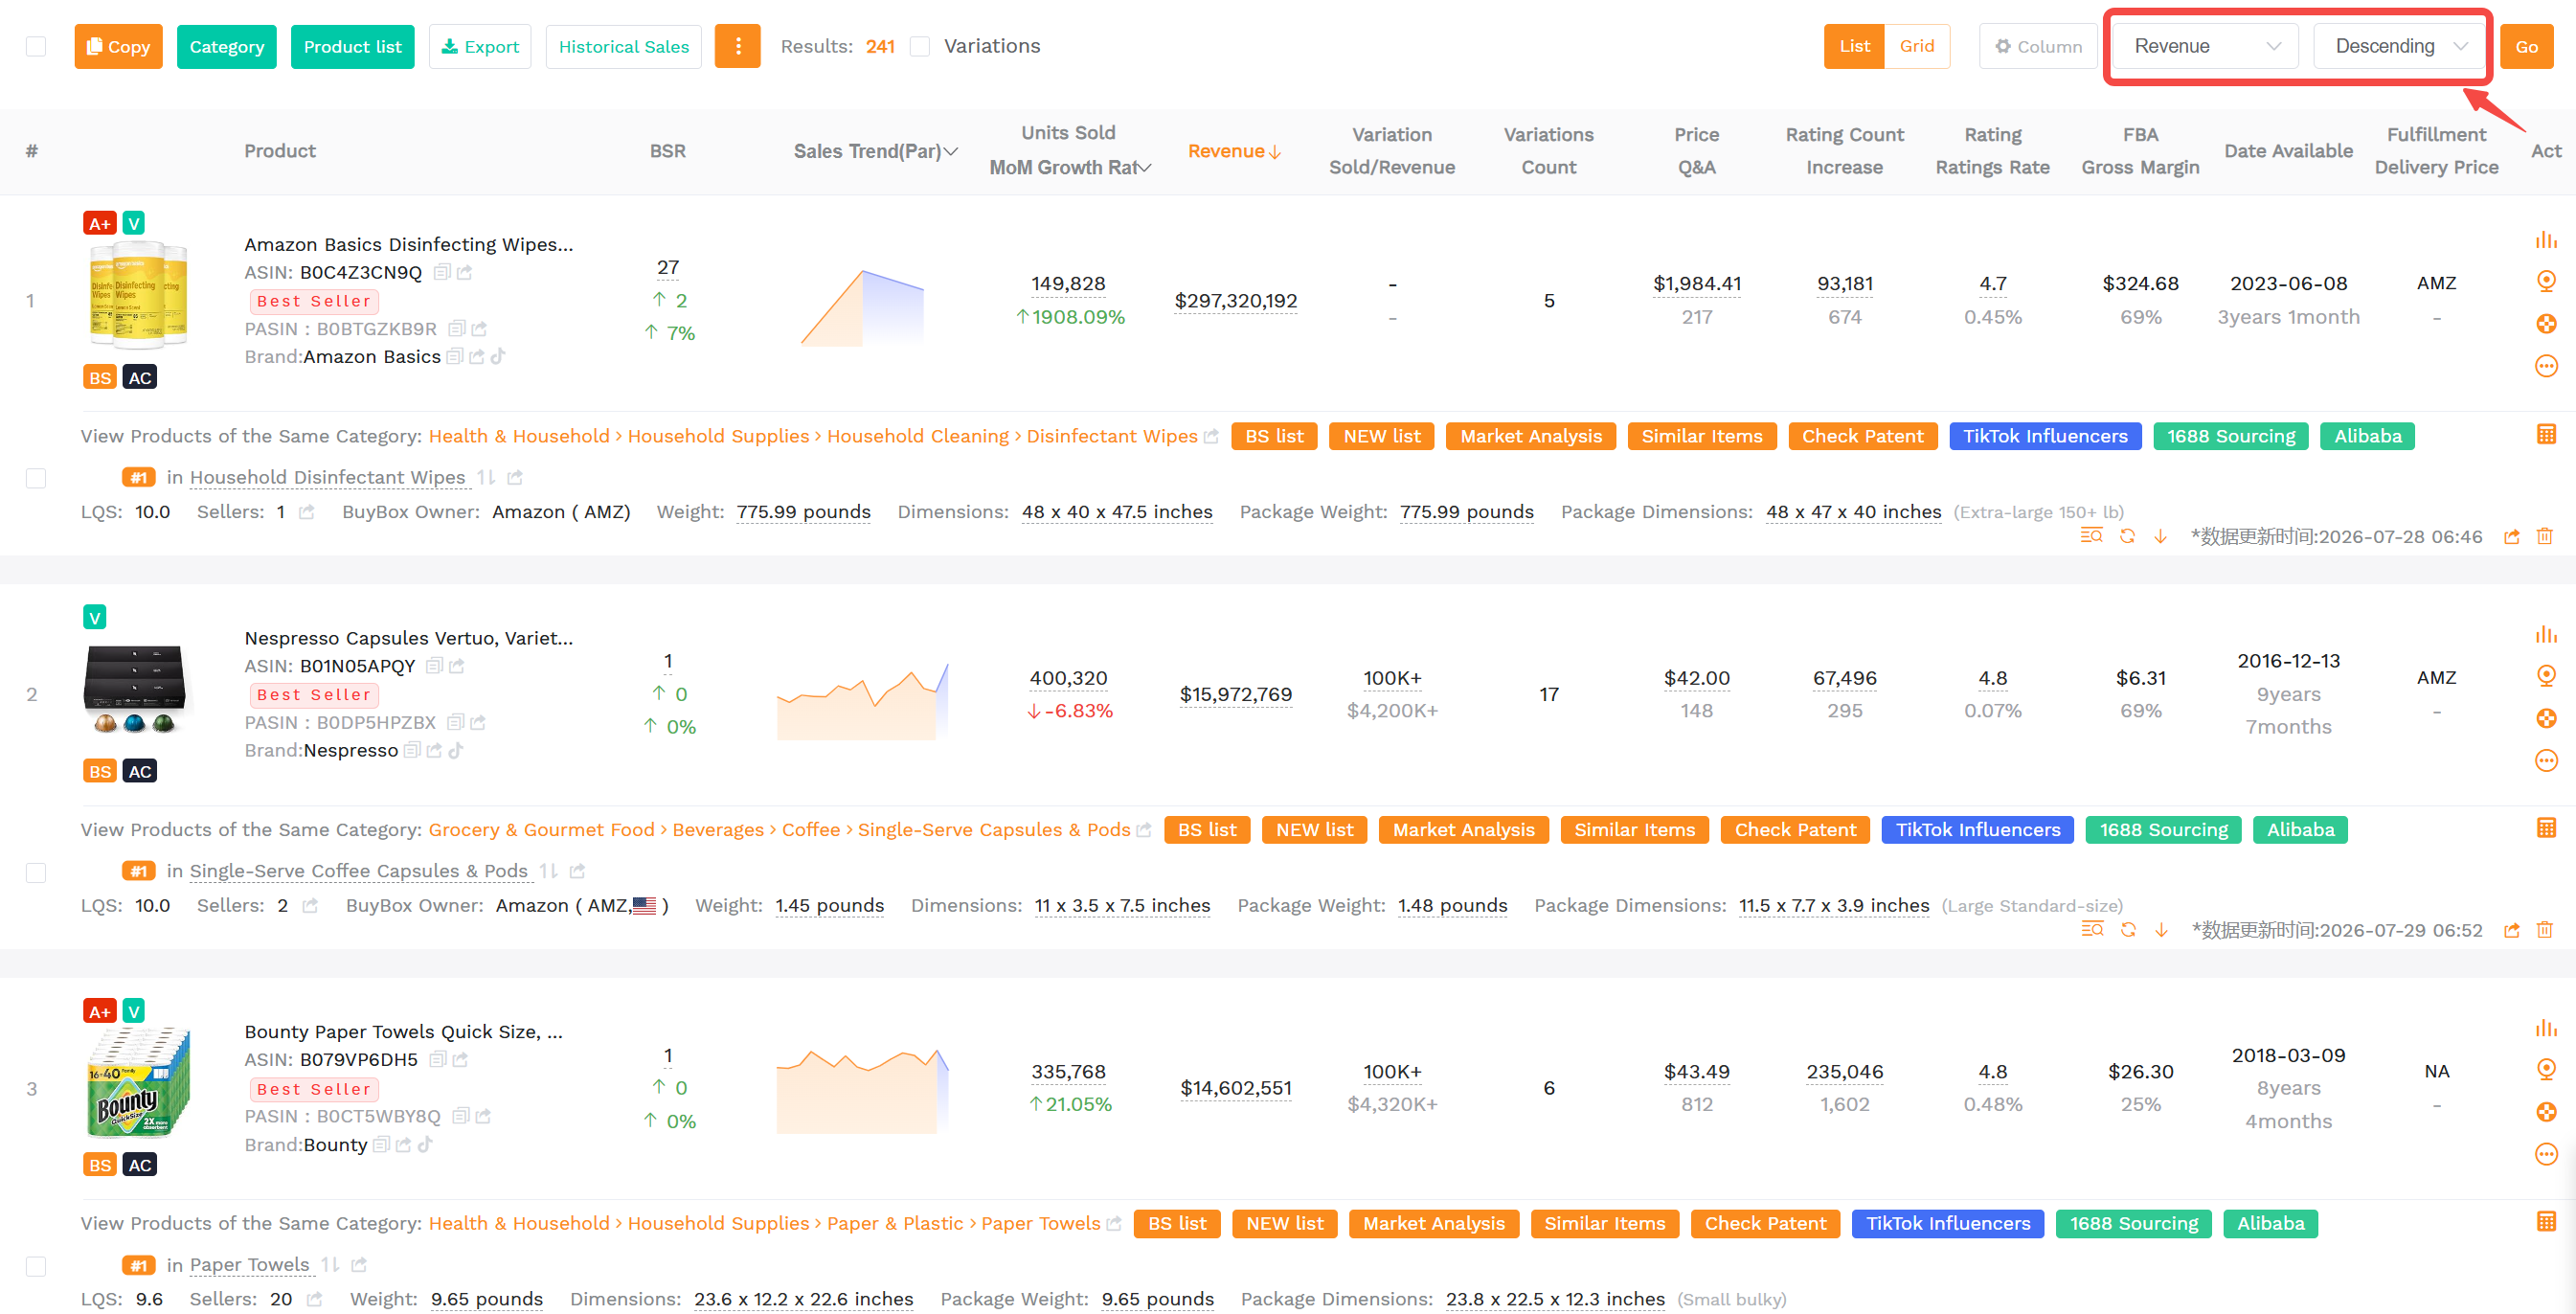Click the A+ badge on Amazon Basics product
This screenshot has height=1314, width=2576.
pos(99,223)
